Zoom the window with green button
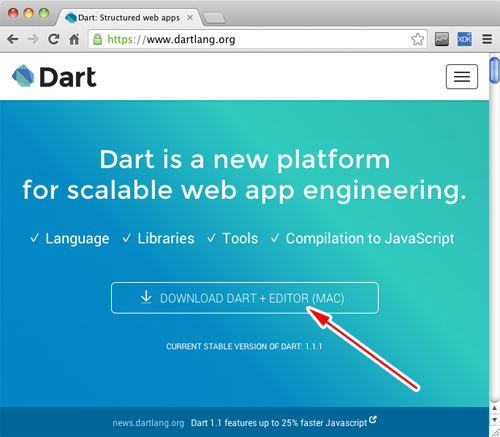Image resolution: width=500 pixels, height=437 pixels. (44, 13)
